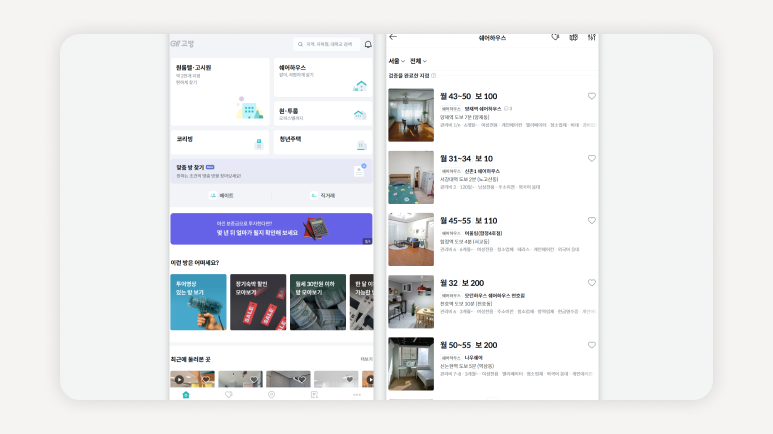The height and width of the screenshot is (434, 773).
Task: Click the price text 월 32 보 200
Action: [x=462, y=283]
